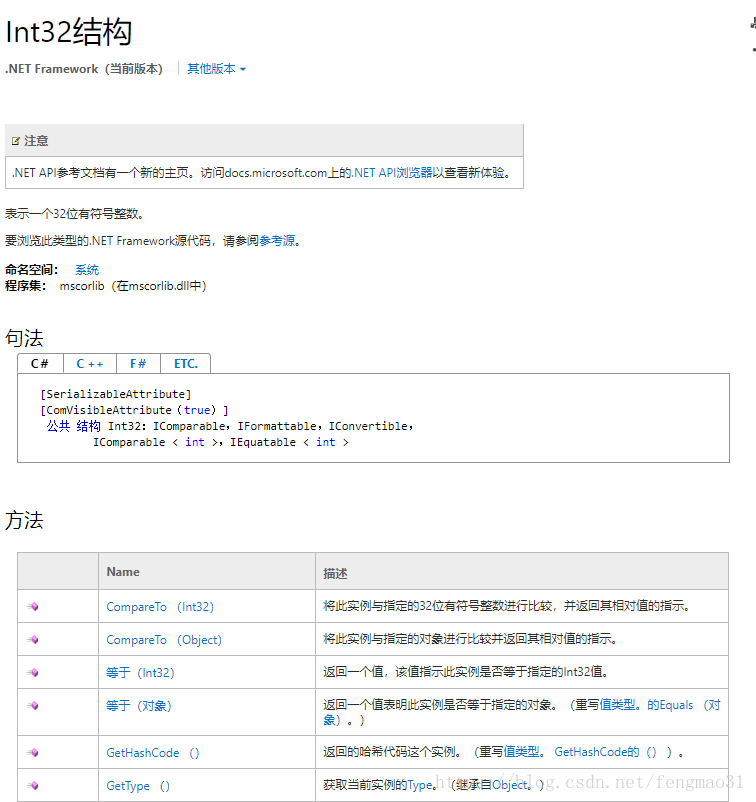Viewport: 756px width, 802px height.
Task: Open the GetHashCode () method link
Action: click(153, 753)
